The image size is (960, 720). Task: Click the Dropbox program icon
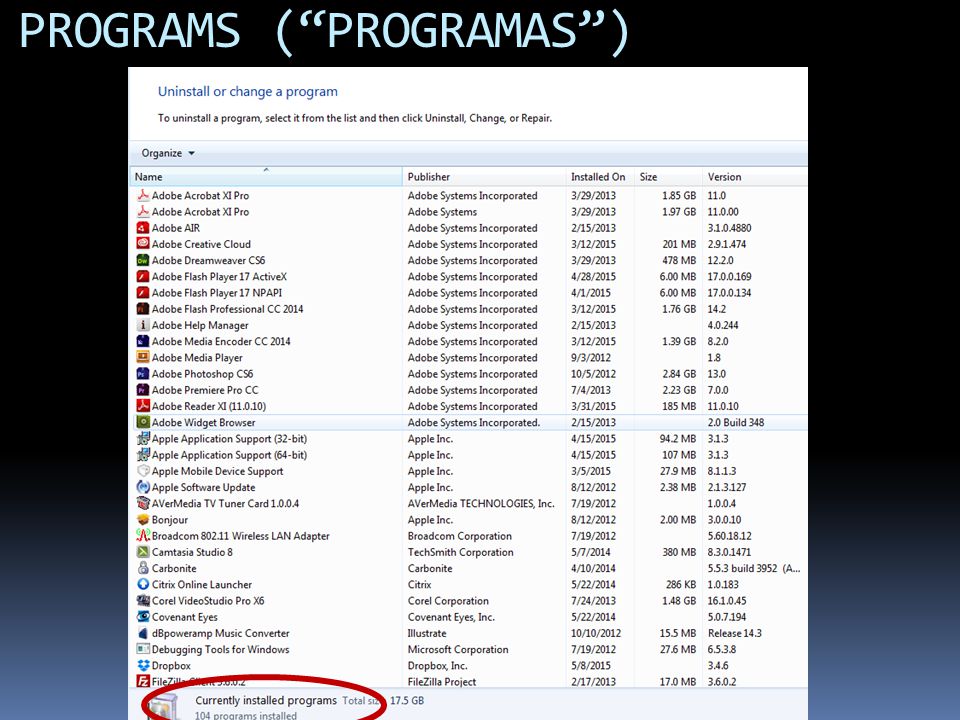143,666
